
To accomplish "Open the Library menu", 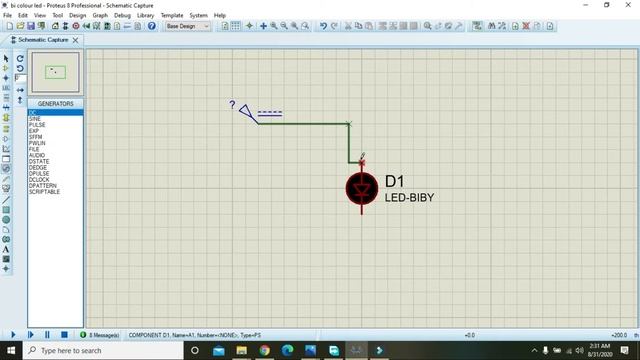I will 145,15.
